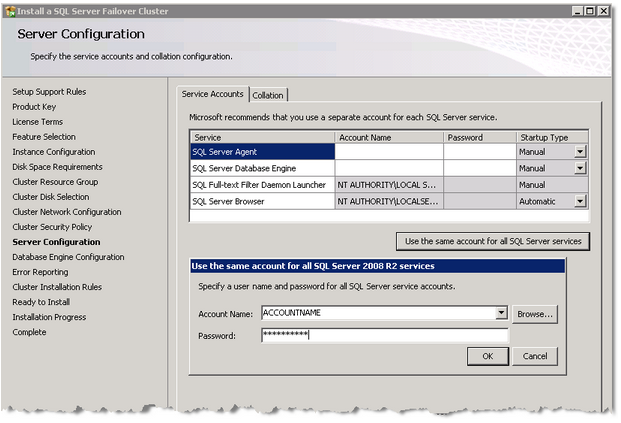The height and width of the screenshot is (423, 621).
Task: Click Ready to Install step in sidebar
Action: 41,302
